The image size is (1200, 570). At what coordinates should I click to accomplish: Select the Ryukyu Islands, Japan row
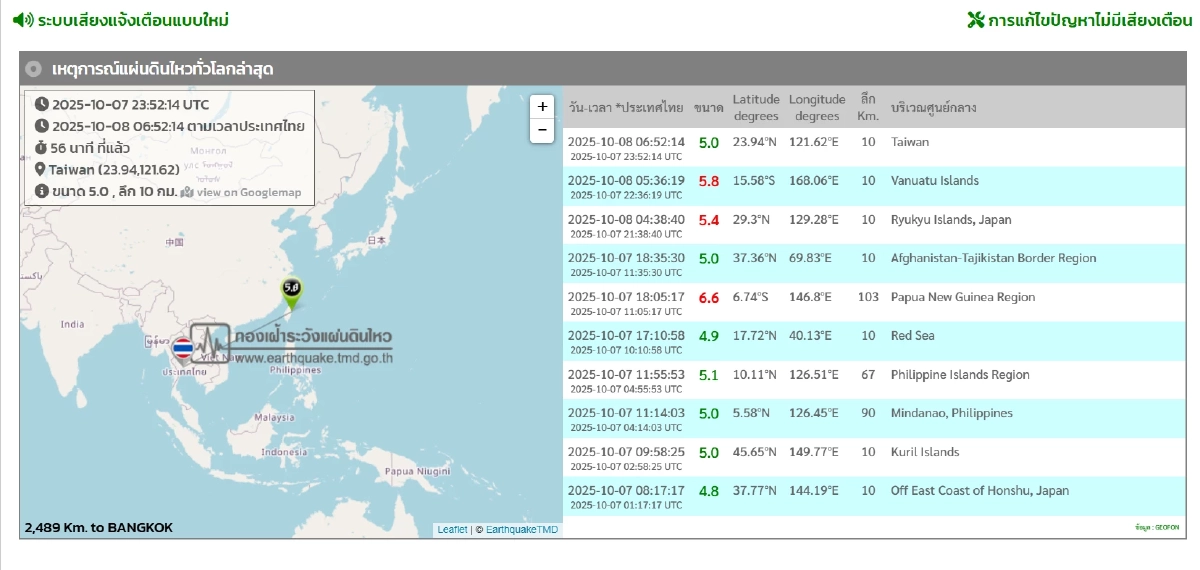click(x=874, y=226)
